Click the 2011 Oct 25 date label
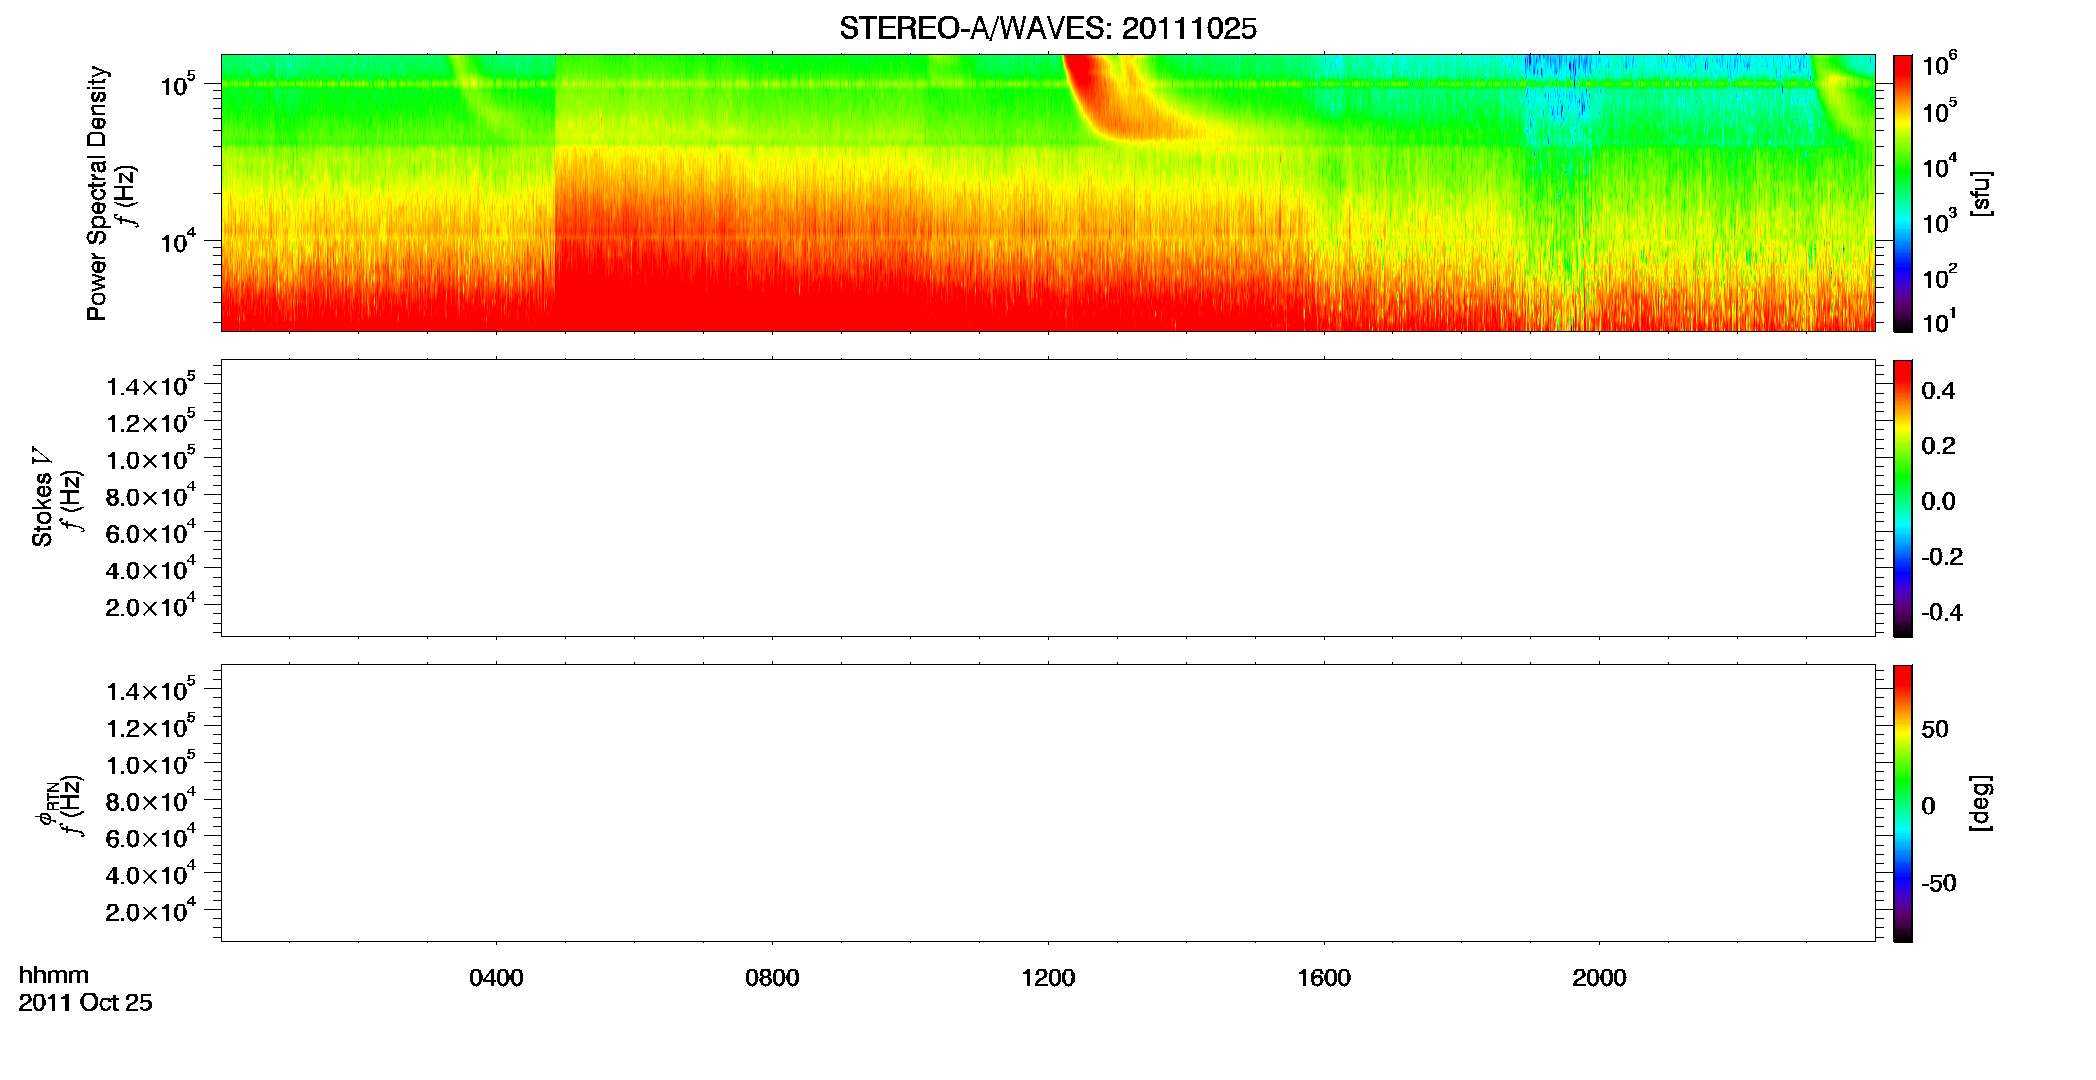This screenshot has width=2096, height=1080. 85,1003
